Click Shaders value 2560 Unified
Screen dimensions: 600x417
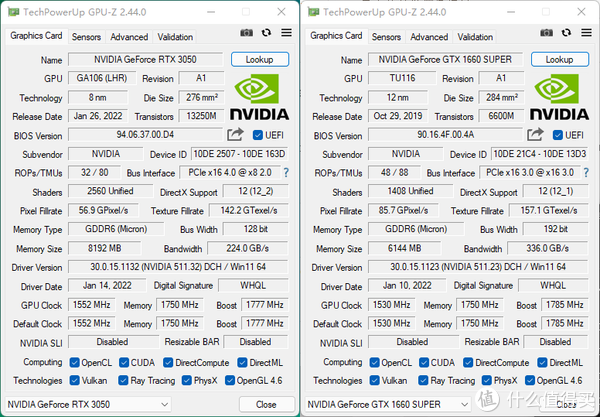pyautogui.click(x=110, y=191)
